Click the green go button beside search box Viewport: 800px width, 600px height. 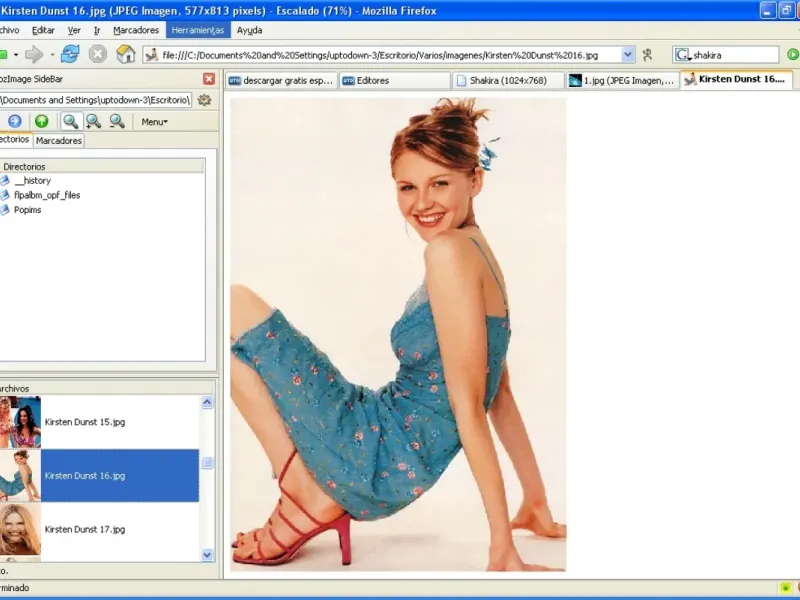pyautogui.click(x=792, y=54)
